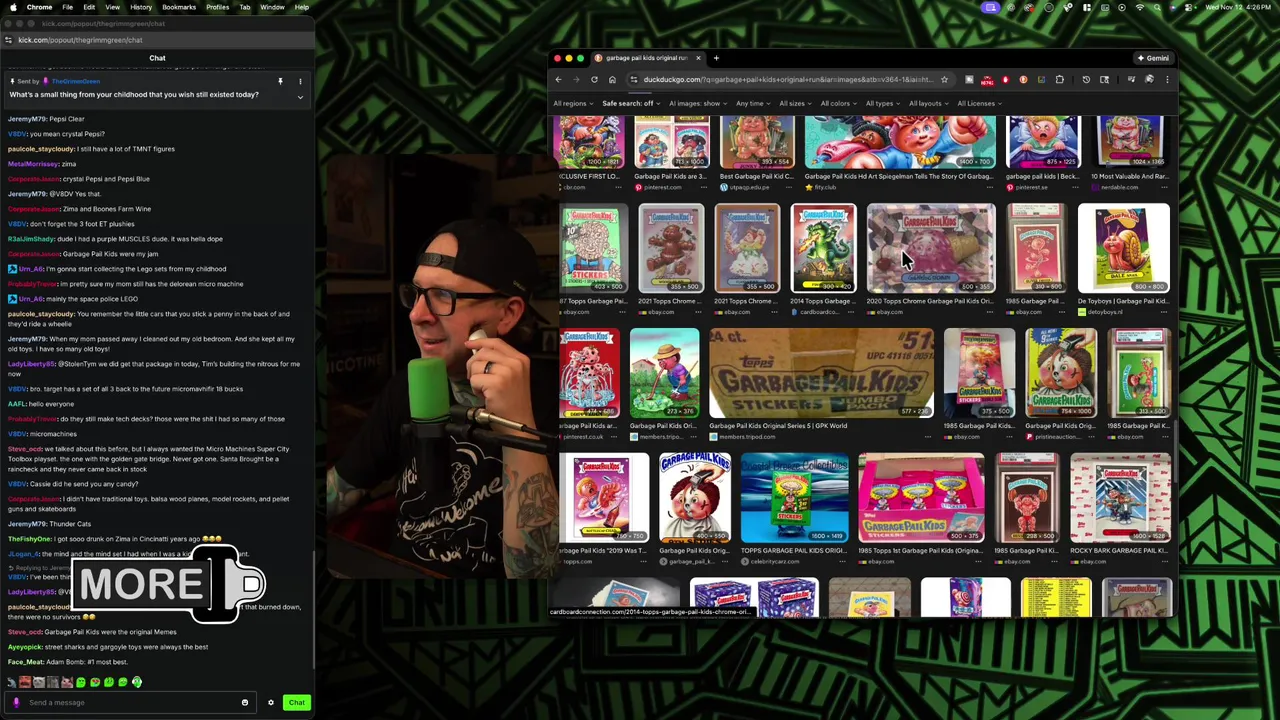Open the emoji picker in message box

point(244,702)
